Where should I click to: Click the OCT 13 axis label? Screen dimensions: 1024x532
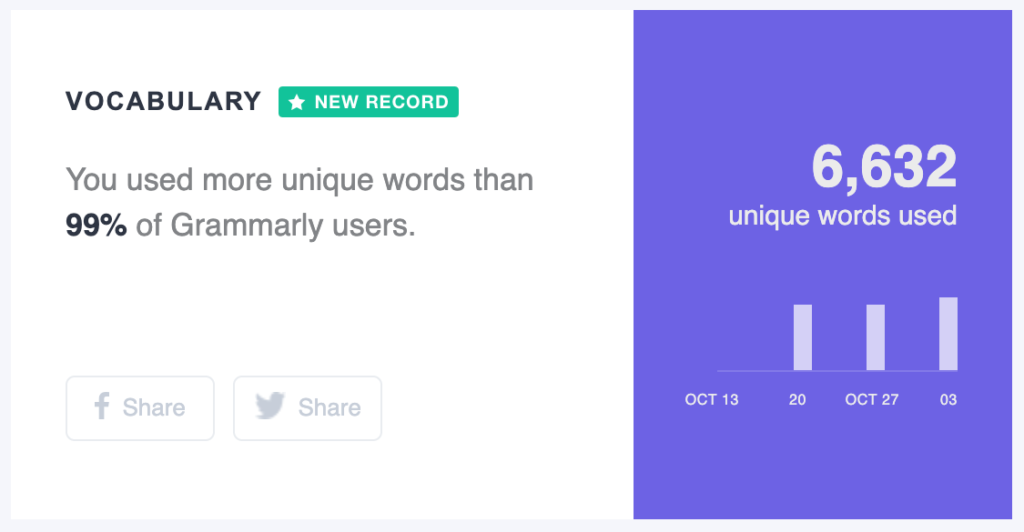point(712,400)
